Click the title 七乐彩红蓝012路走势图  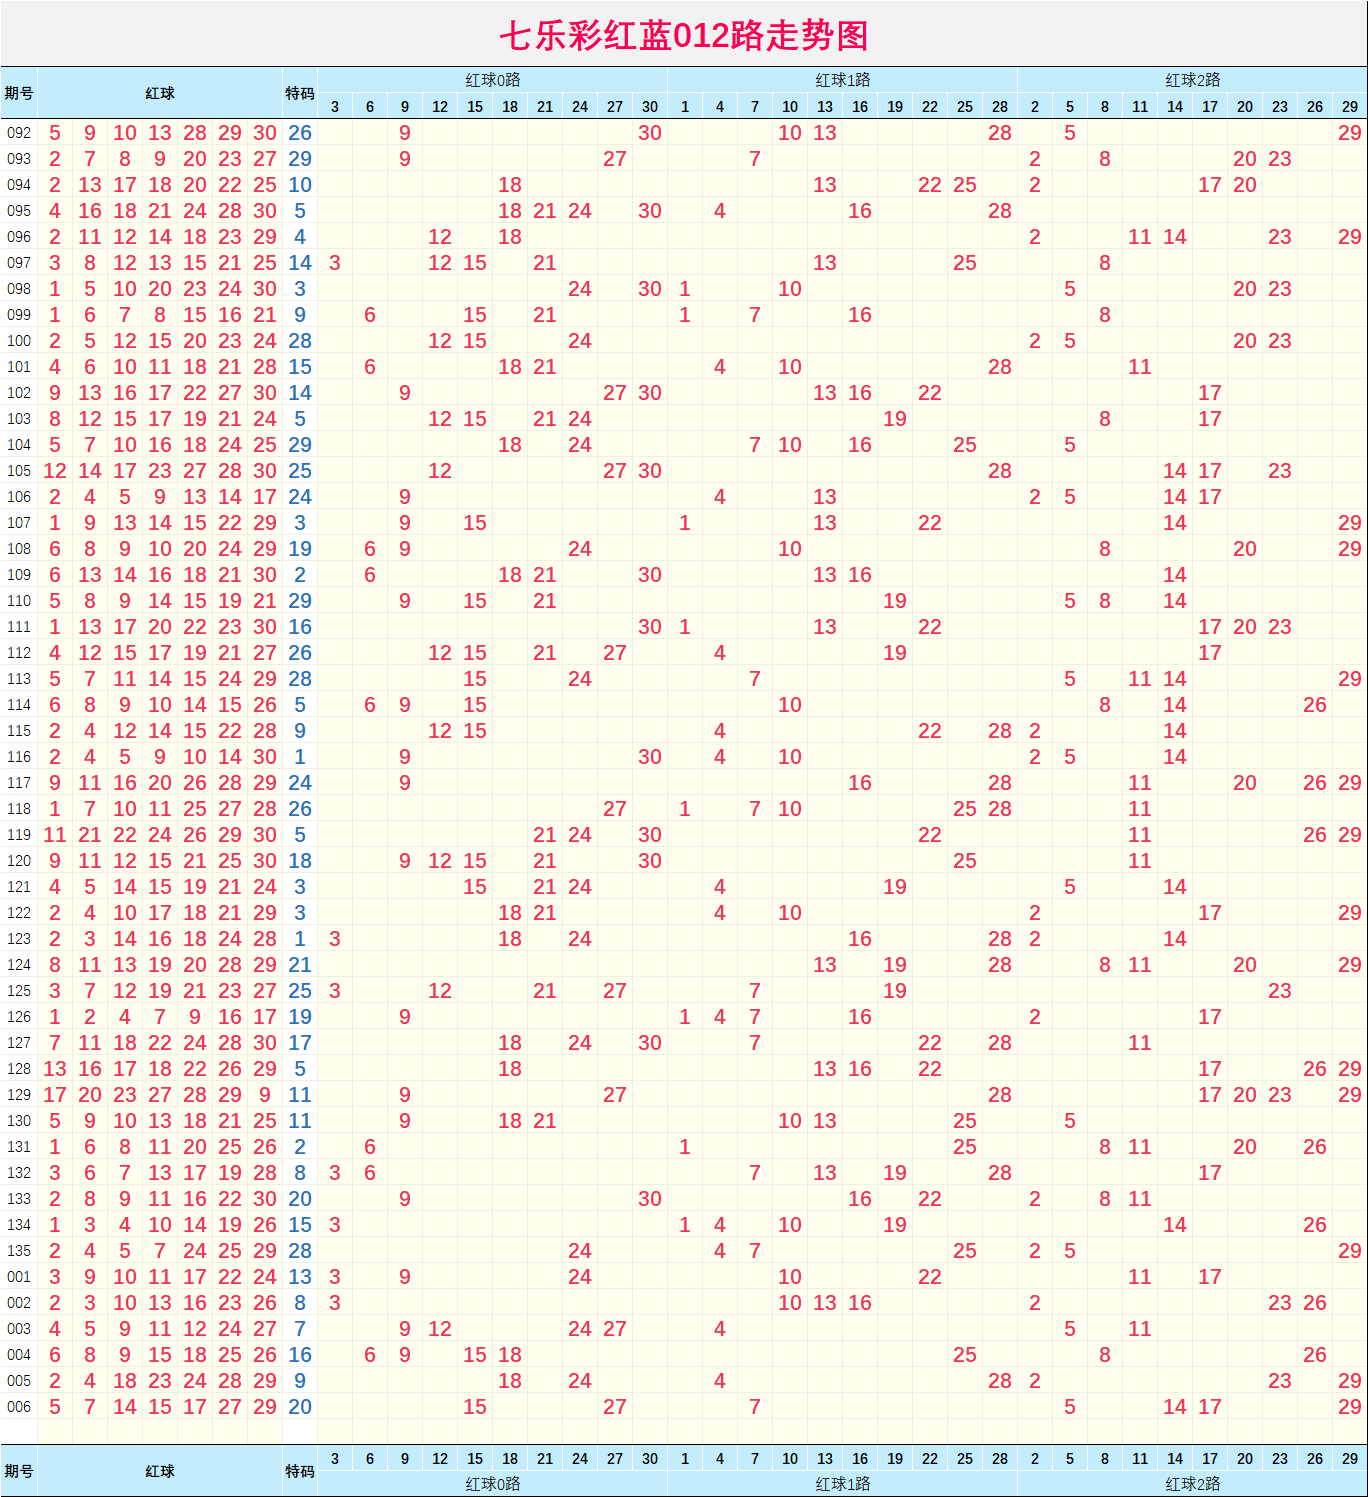(683, 36)
